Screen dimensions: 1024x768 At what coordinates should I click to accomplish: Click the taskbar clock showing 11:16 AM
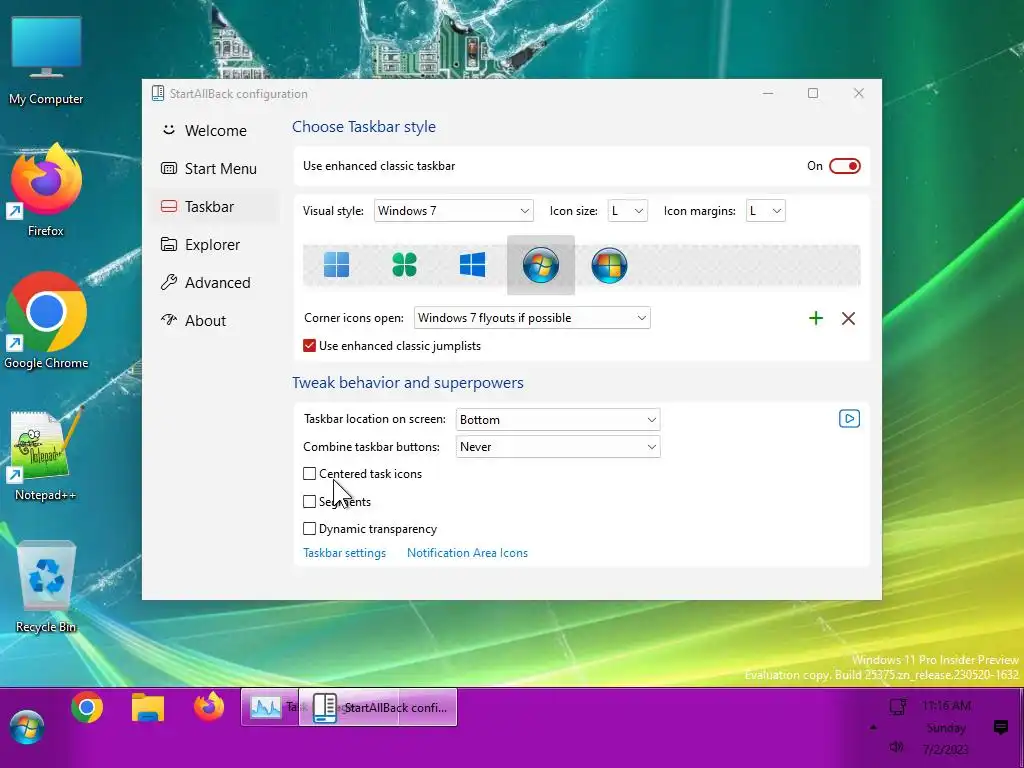pos(946,727)
